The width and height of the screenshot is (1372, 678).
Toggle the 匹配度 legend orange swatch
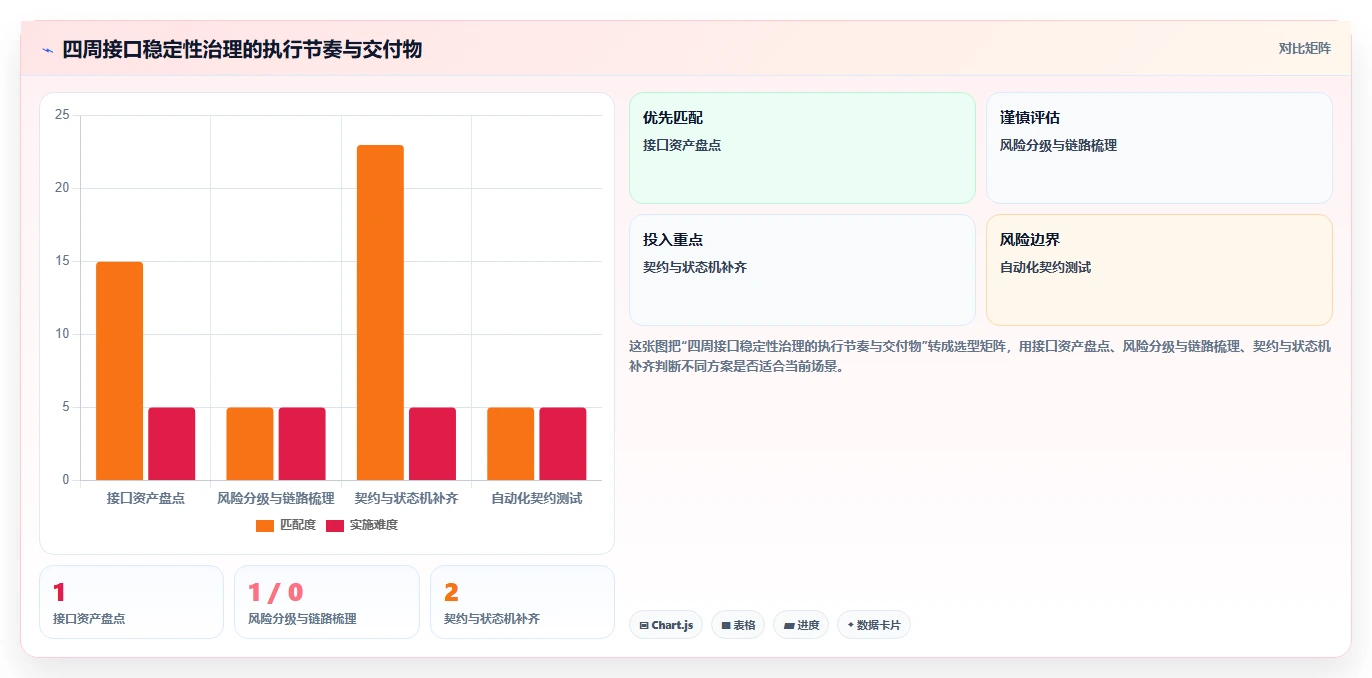(x=265, y=525)
